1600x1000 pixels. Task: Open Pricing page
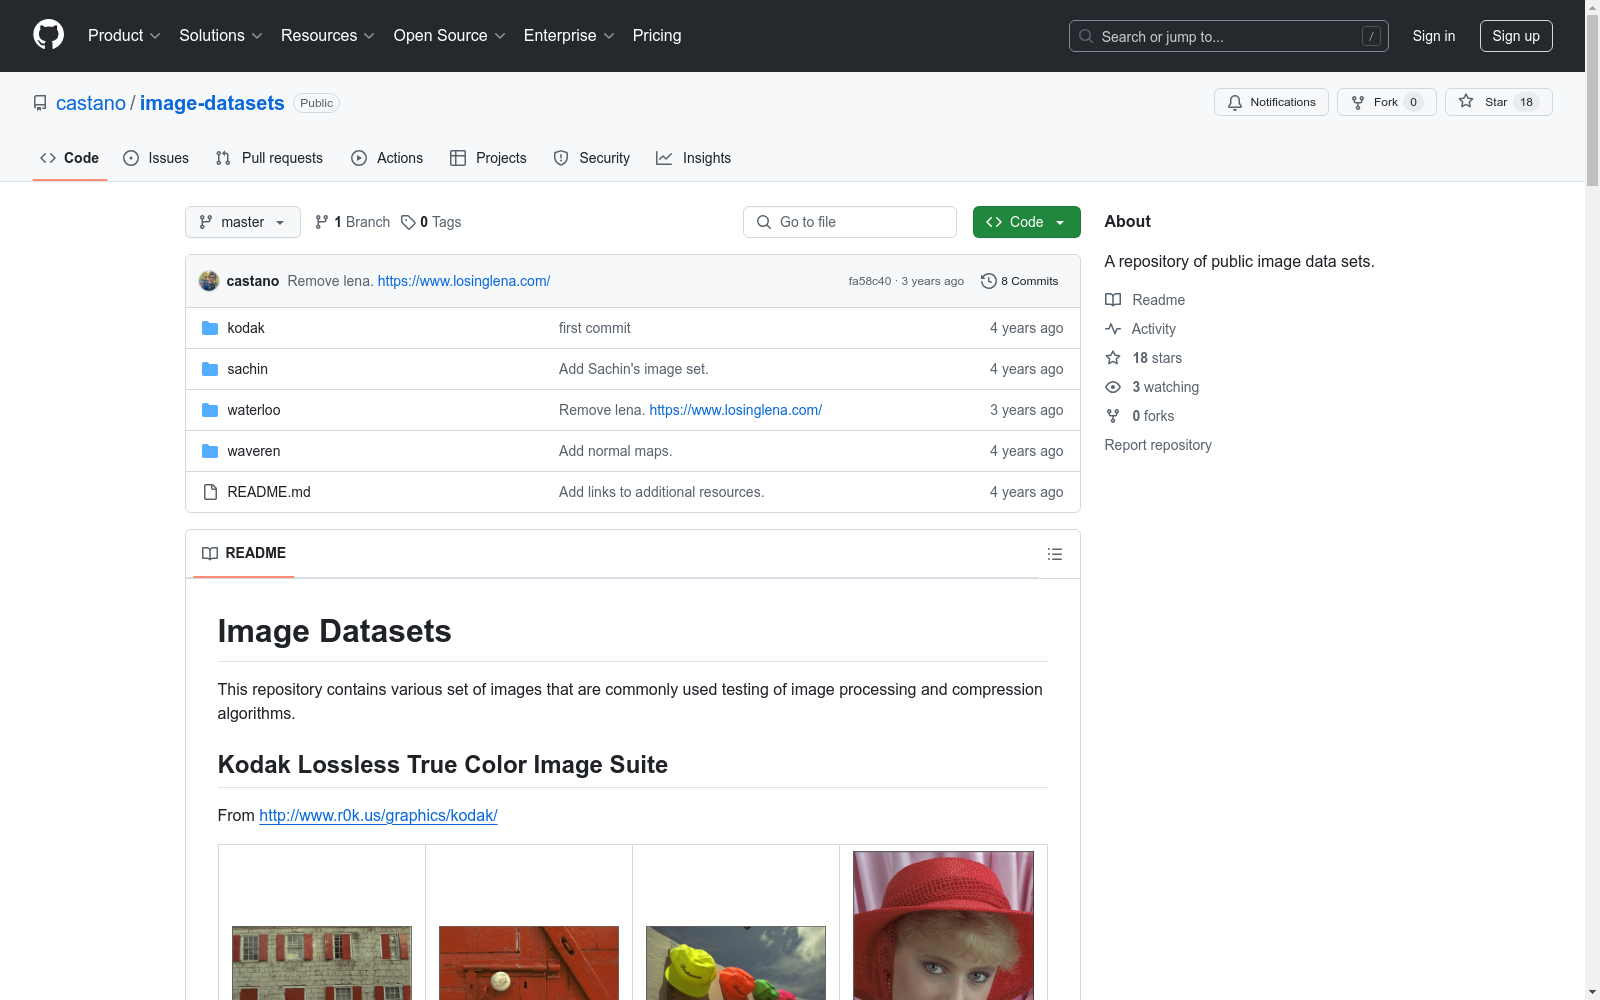pyautogui.click(x=657, y=35)
